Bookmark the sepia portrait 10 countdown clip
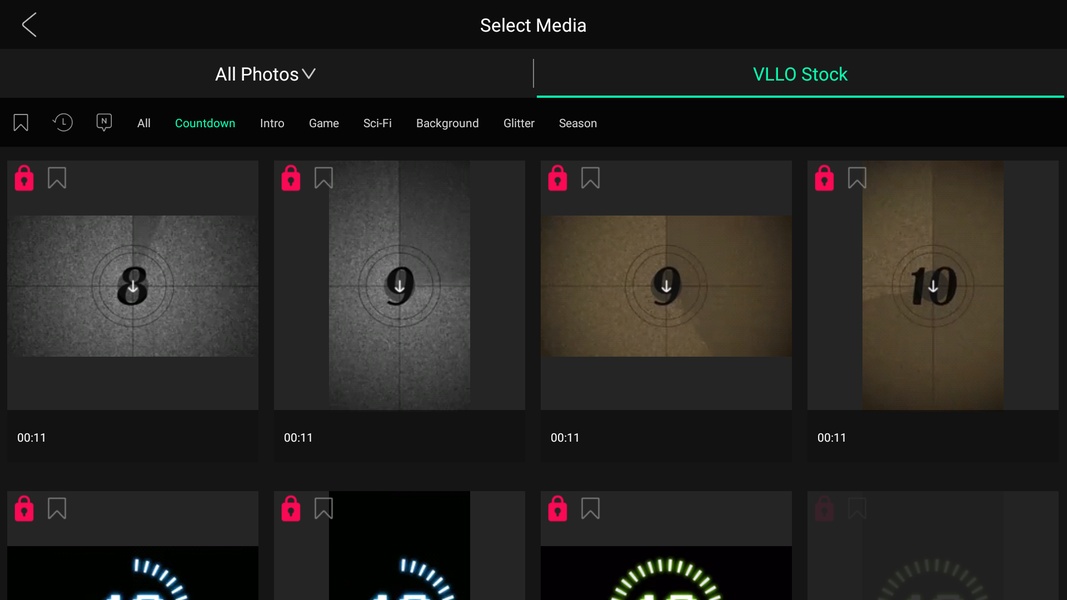1067x600 pixels. [857, 178]
